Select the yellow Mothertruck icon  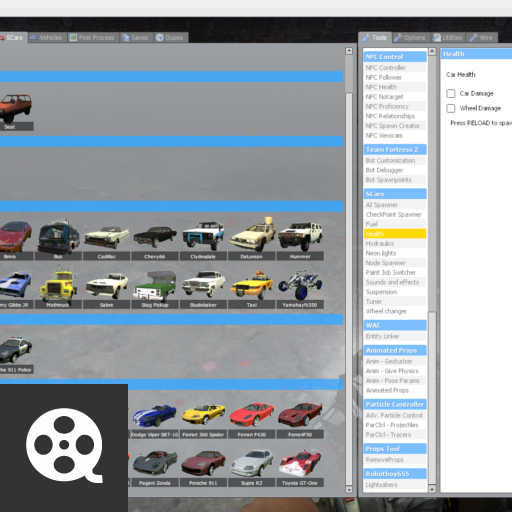click(58, 287)
